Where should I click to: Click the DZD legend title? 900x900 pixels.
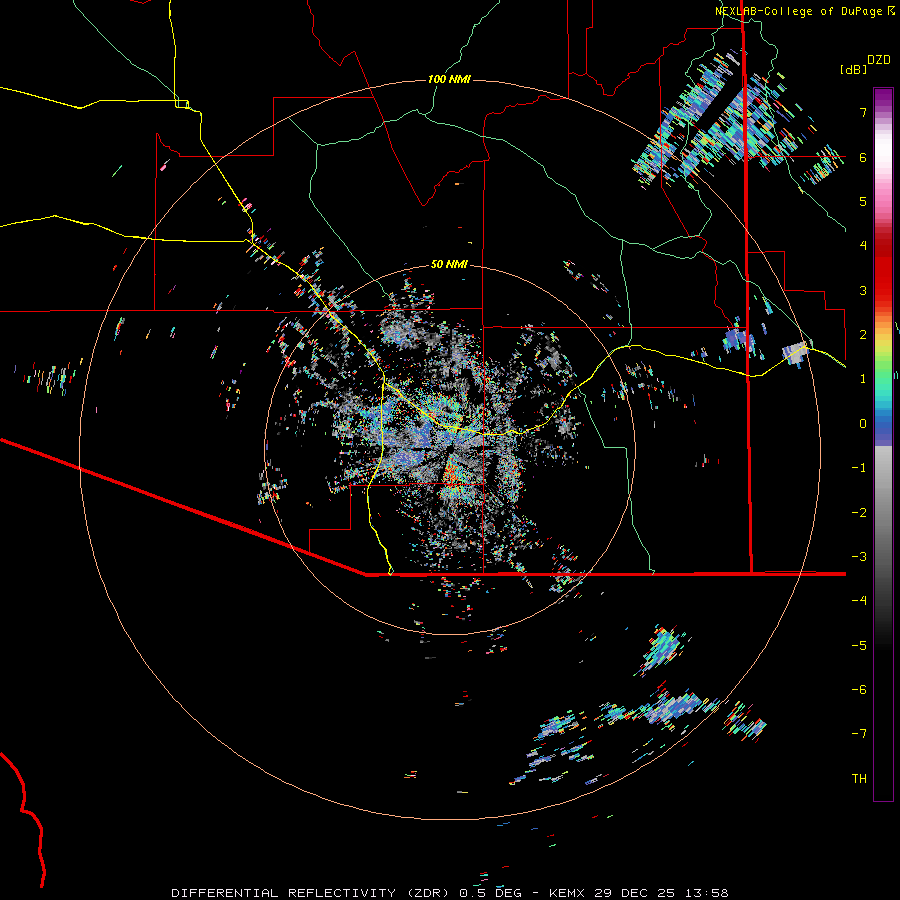879,60
